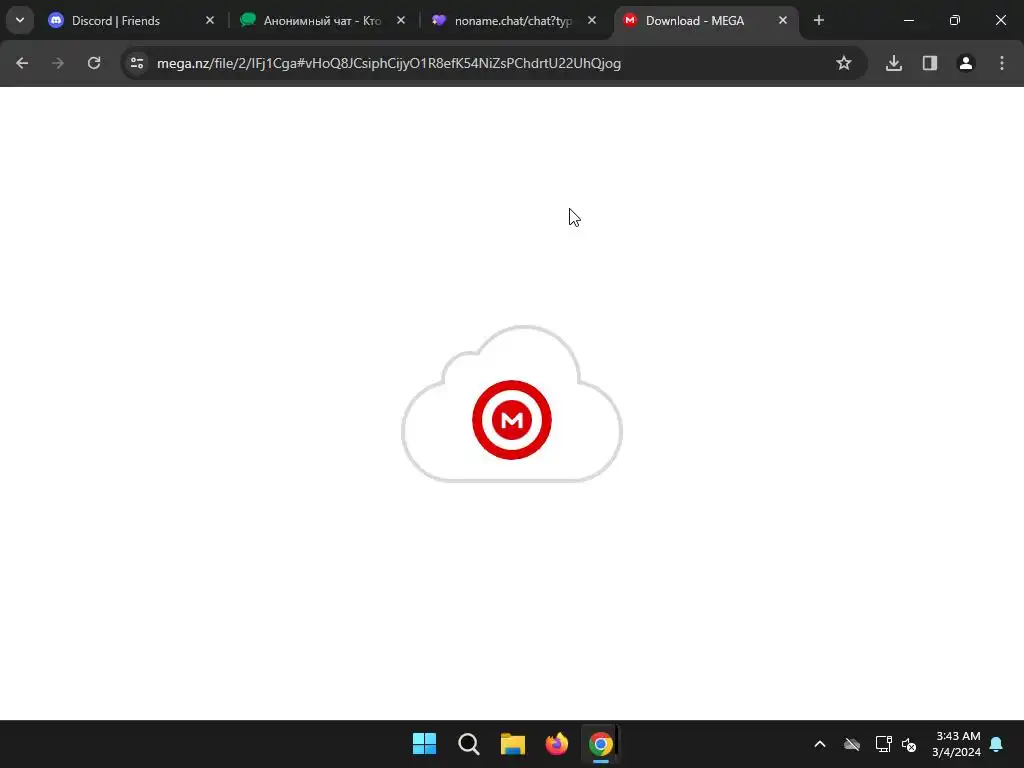Open the notifications bell
This screenshot has height=768, width=1024.
tap(997, 744)
